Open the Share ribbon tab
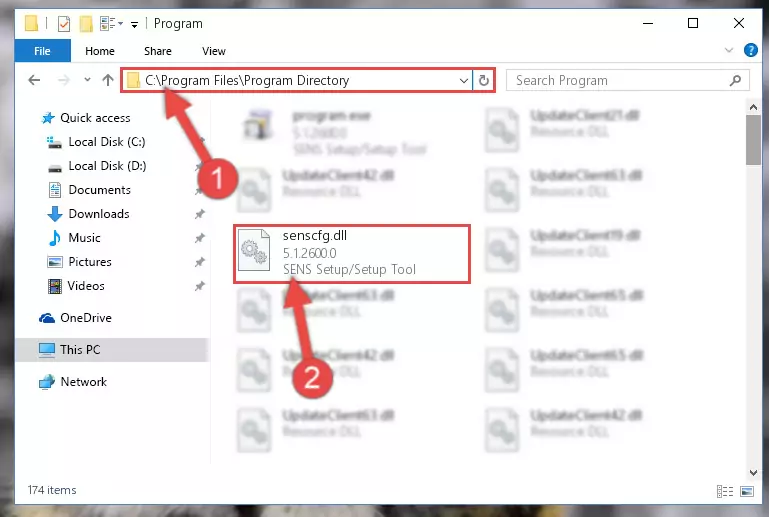Image resolution: width=769 pixels, height=517 pixels. coord(157,51)
